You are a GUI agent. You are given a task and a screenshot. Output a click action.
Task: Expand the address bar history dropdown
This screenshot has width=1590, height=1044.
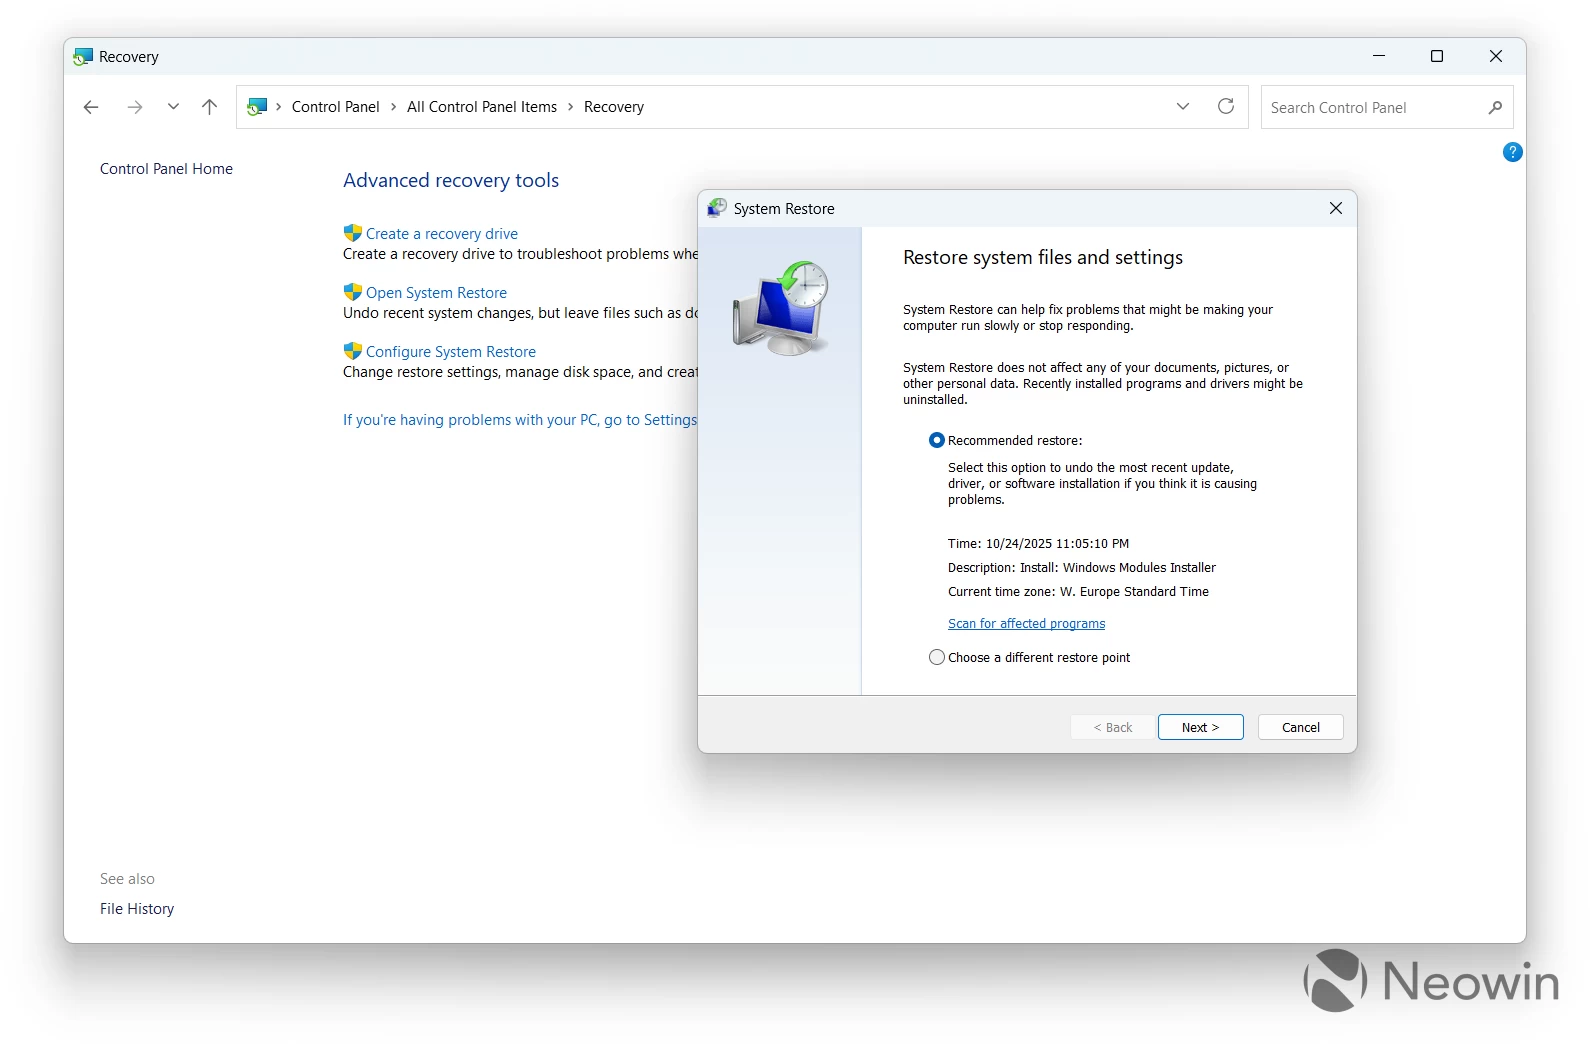[x=1183, y=106]
